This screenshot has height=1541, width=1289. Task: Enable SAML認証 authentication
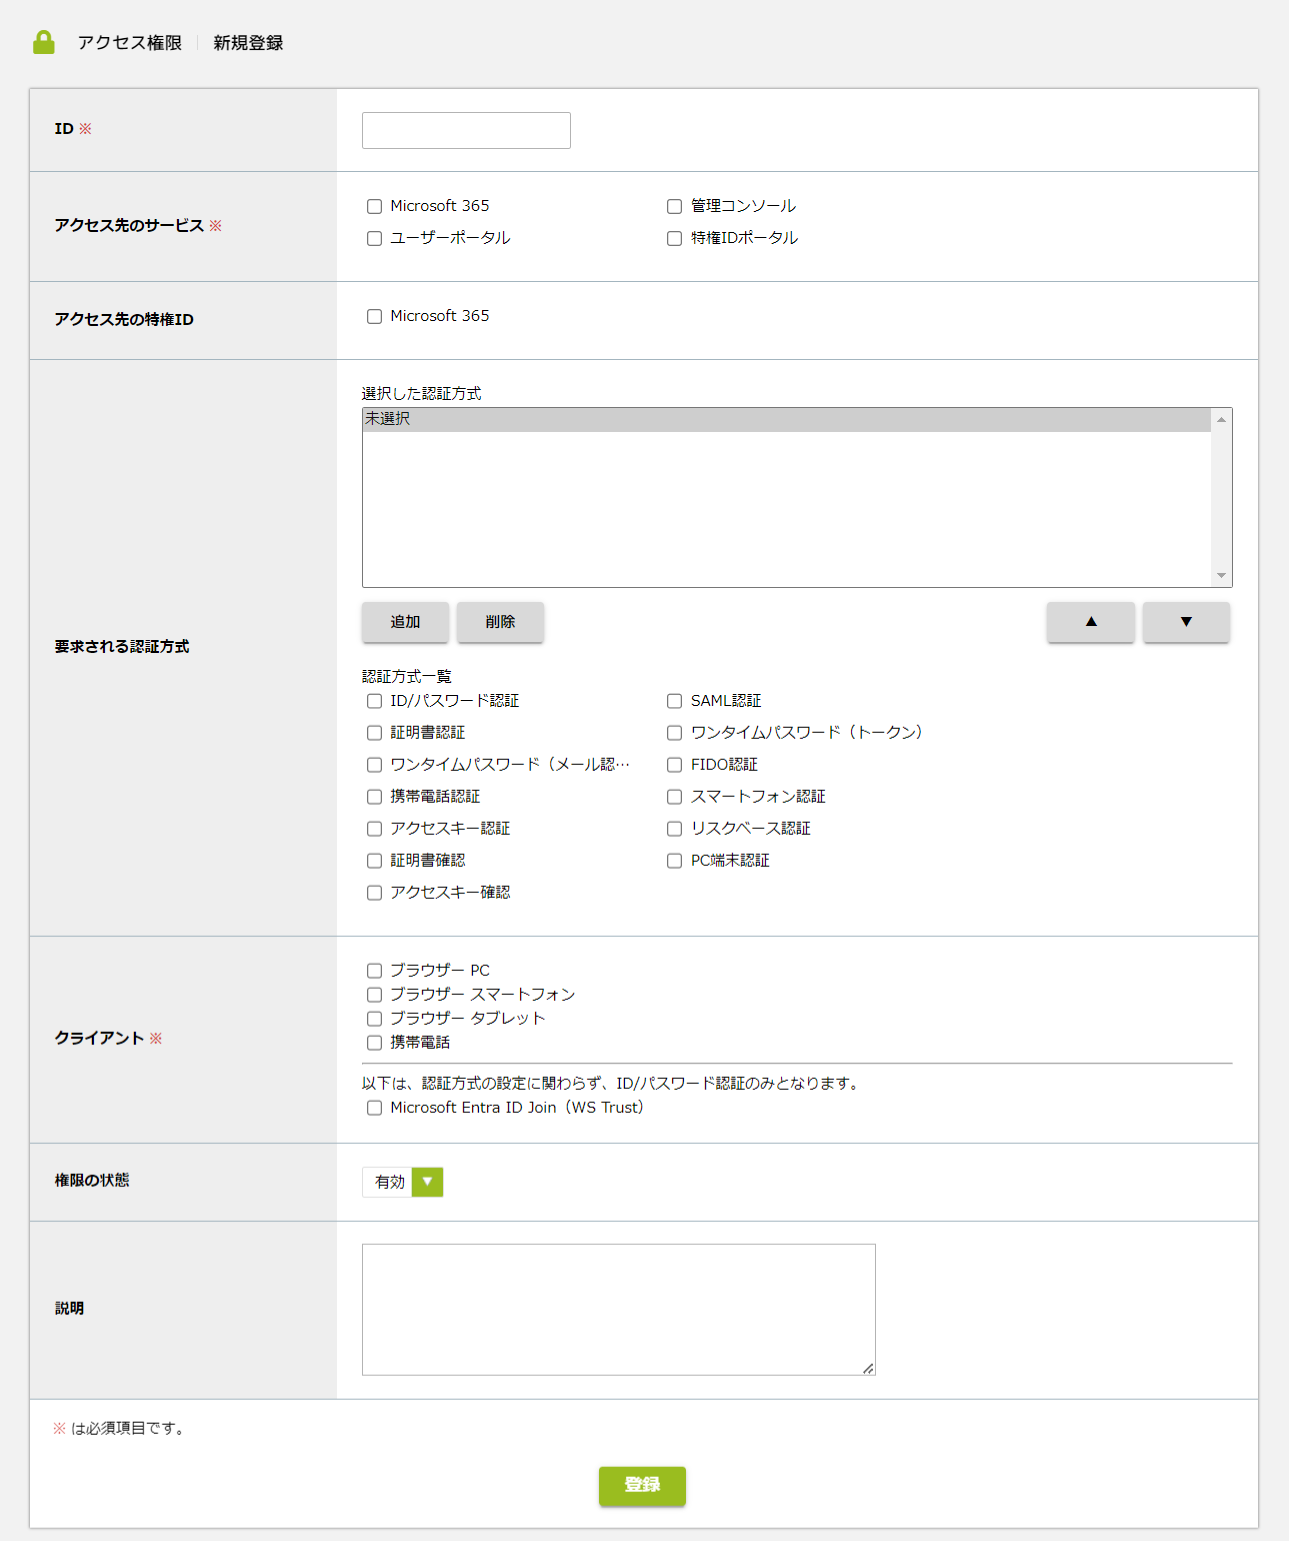tap(674, 701)
